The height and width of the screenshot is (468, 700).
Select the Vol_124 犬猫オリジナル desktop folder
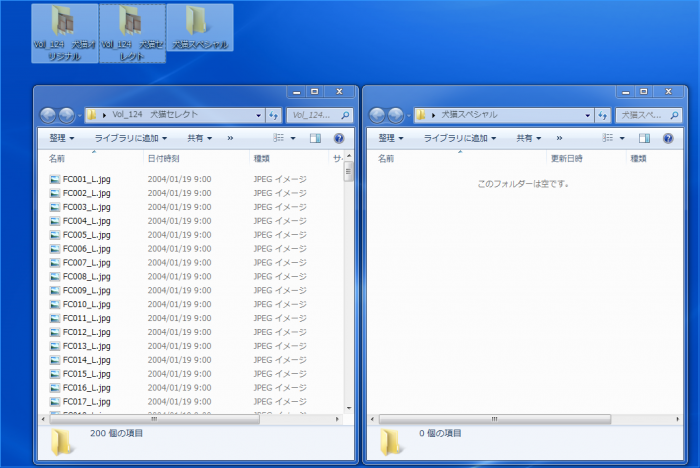coord(65,33)
